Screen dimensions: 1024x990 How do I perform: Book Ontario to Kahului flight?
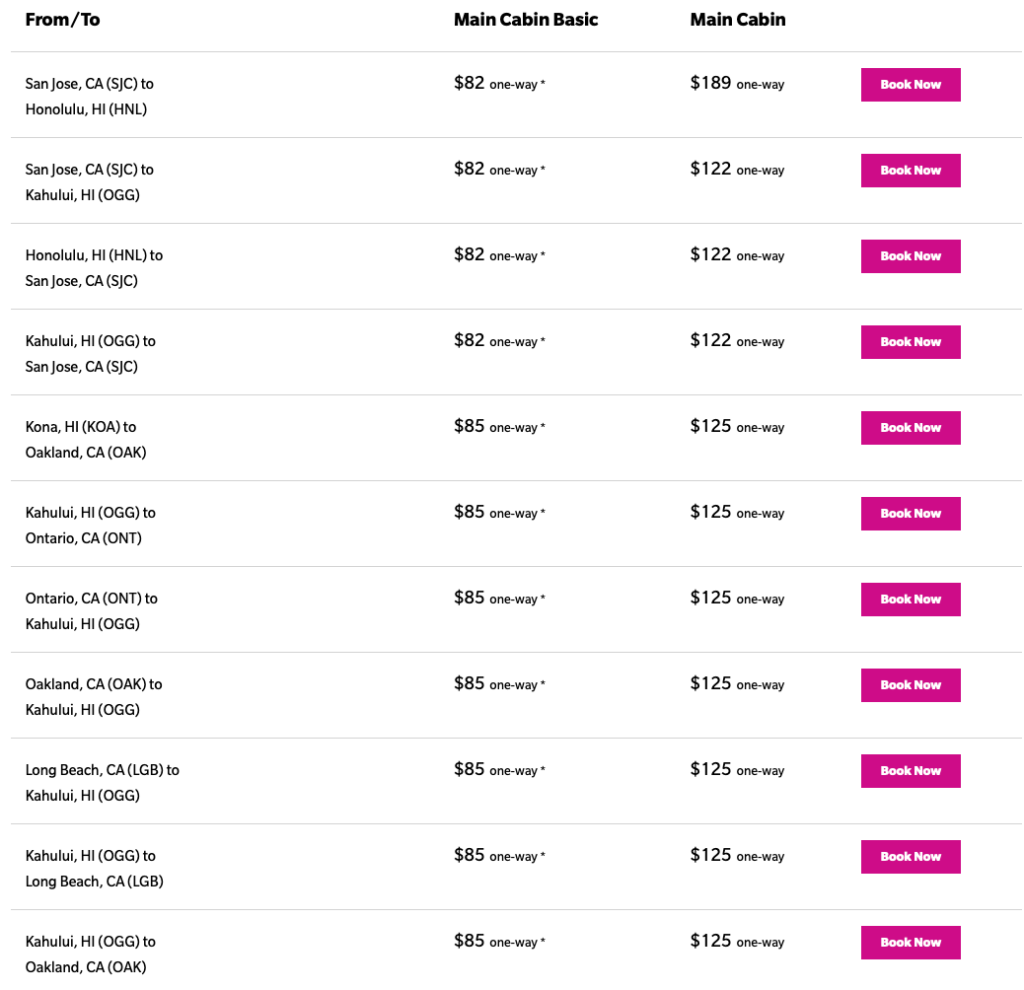click(x=910, y=600)
